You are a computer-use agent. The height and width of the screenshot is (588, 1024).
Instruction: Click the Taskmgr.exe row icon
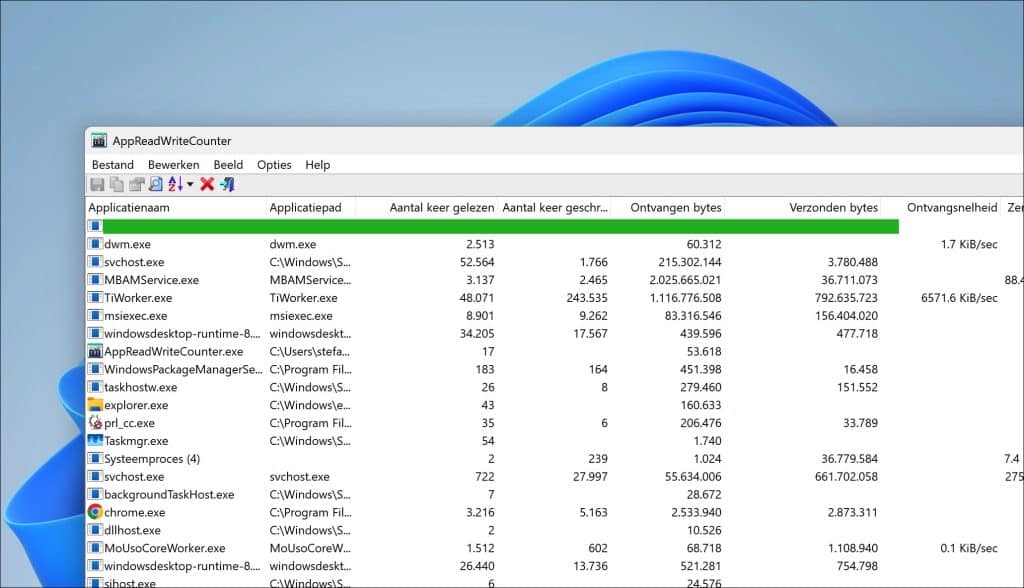tap(95, 441)
